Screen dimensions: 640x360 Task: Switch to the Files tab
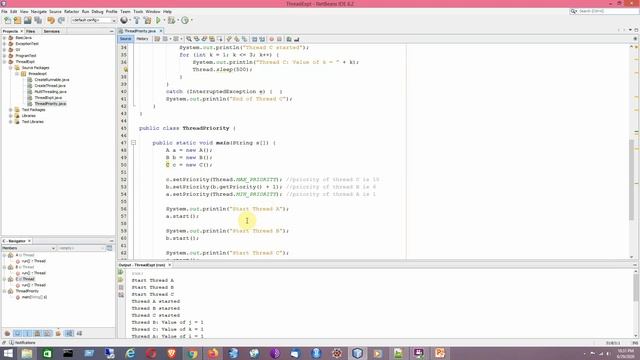31,31
